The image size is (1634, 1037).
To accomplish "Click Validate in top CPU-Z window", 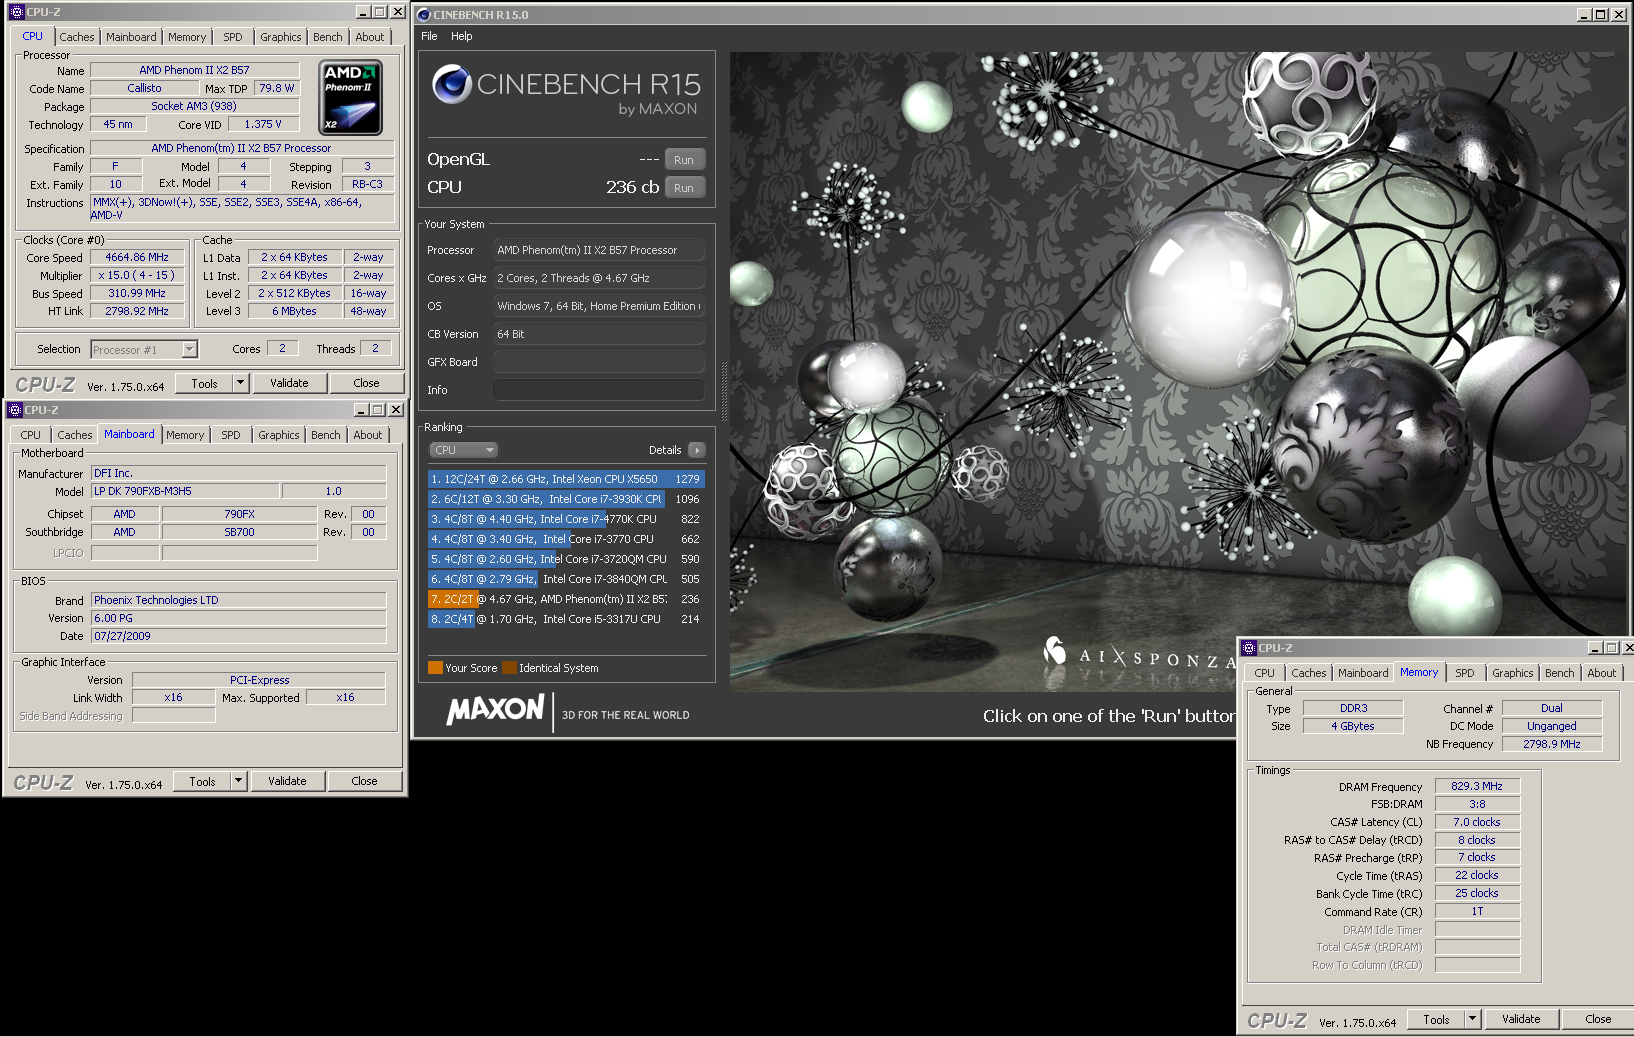I will tap(289, 383).
